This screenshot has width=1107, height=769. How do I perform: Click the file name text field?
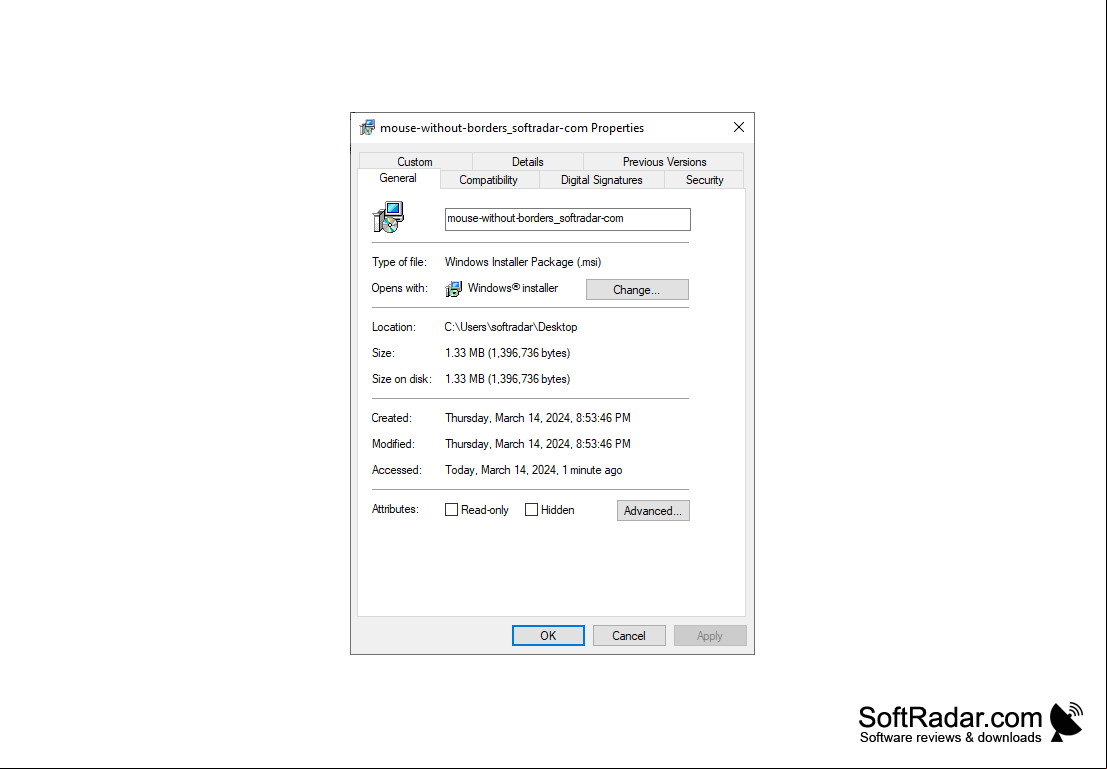tap(568, 219)
